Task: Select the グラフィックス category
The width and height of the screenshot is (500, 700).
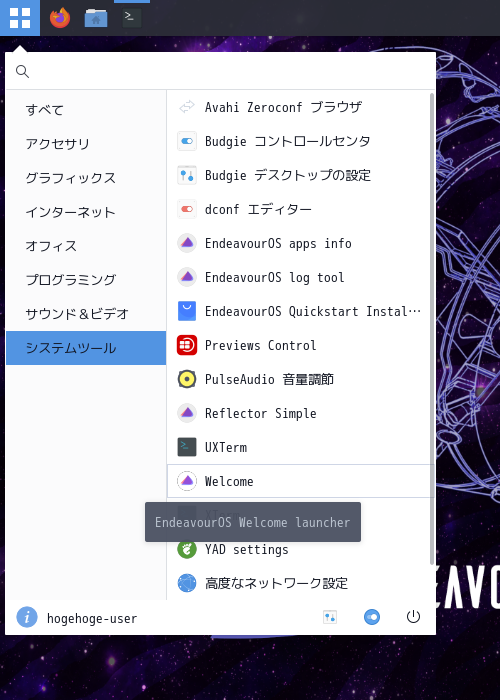Action: [86, 178]
